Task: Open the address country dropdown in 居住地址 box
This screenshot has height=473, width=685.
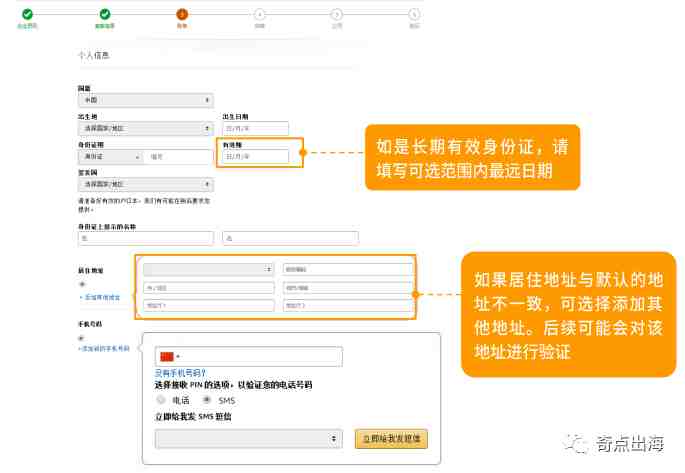Action: click(x=208, y=269)
